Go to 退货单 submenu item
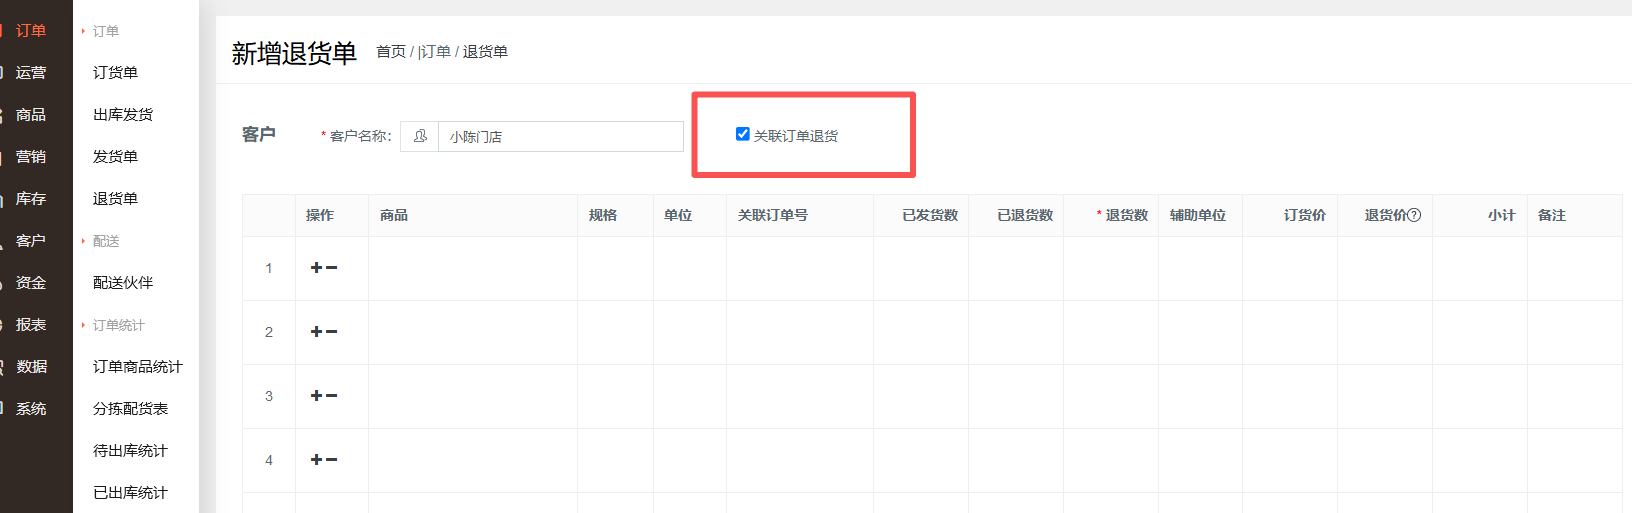Screen dimensions: 1632x513 tap(116, 199)
